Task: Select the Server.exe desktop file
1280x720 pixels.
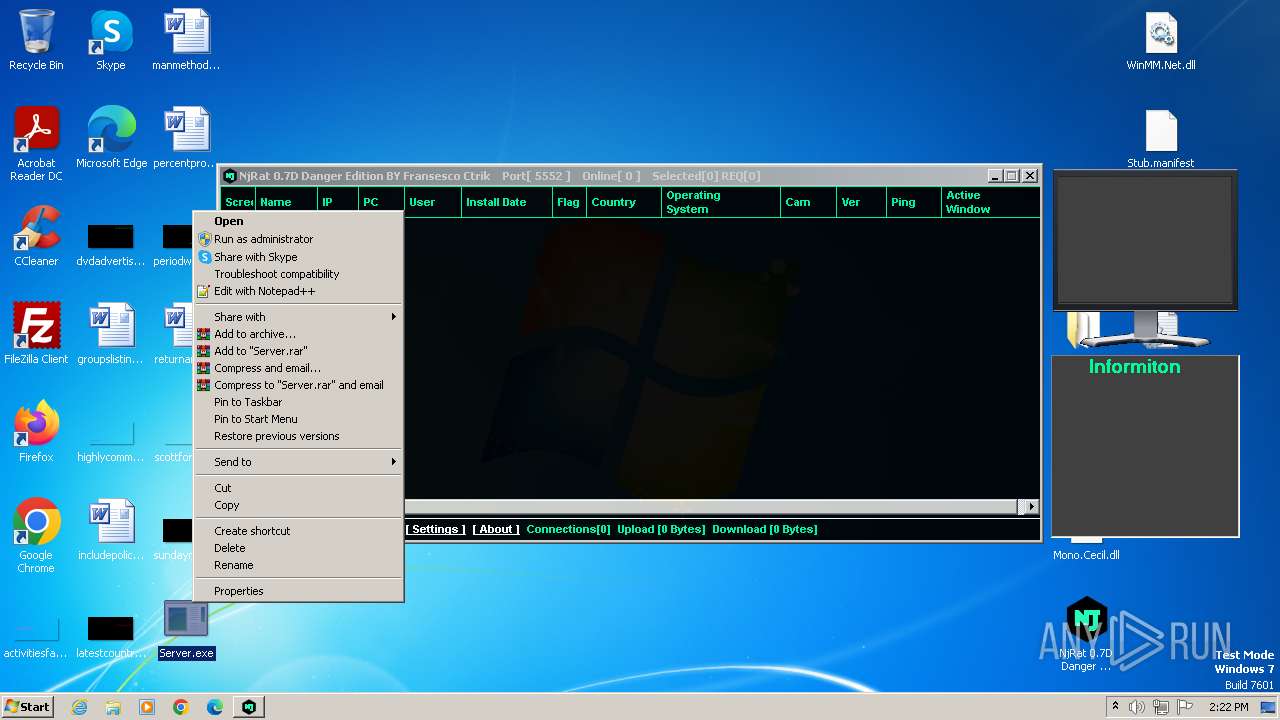Action: pos(186,628)
